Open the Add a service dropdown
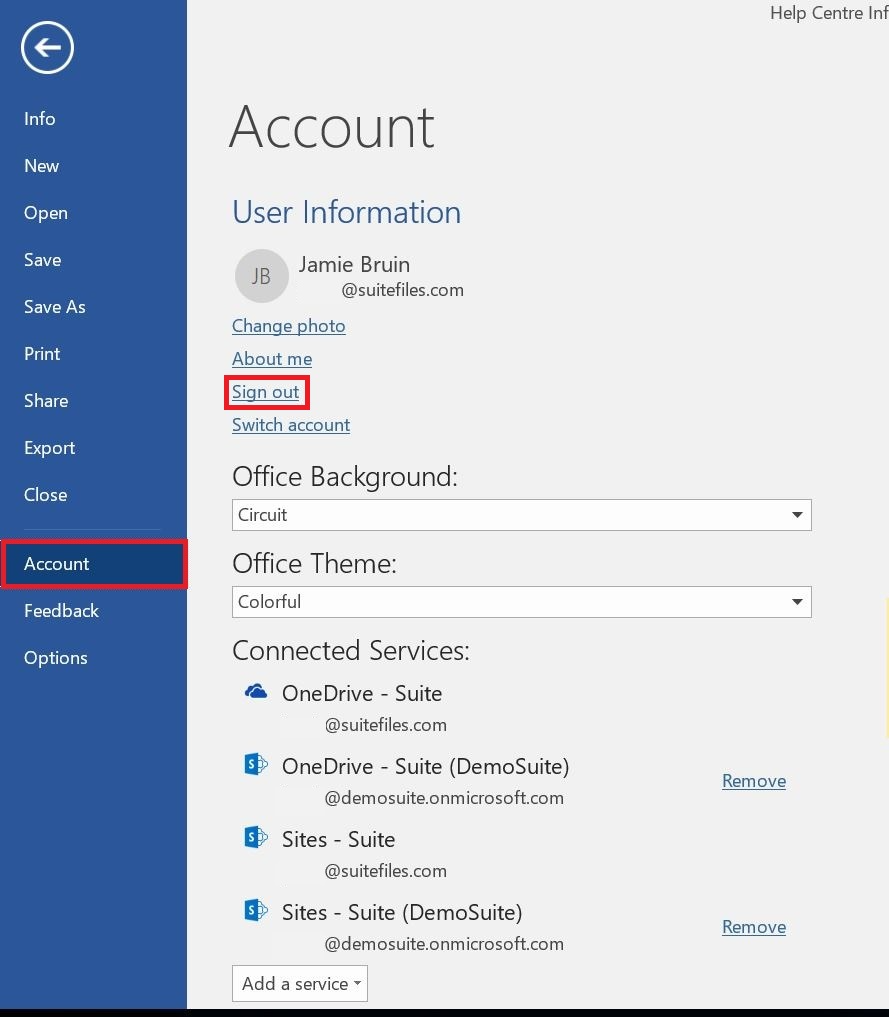 (x=300, y=983)
